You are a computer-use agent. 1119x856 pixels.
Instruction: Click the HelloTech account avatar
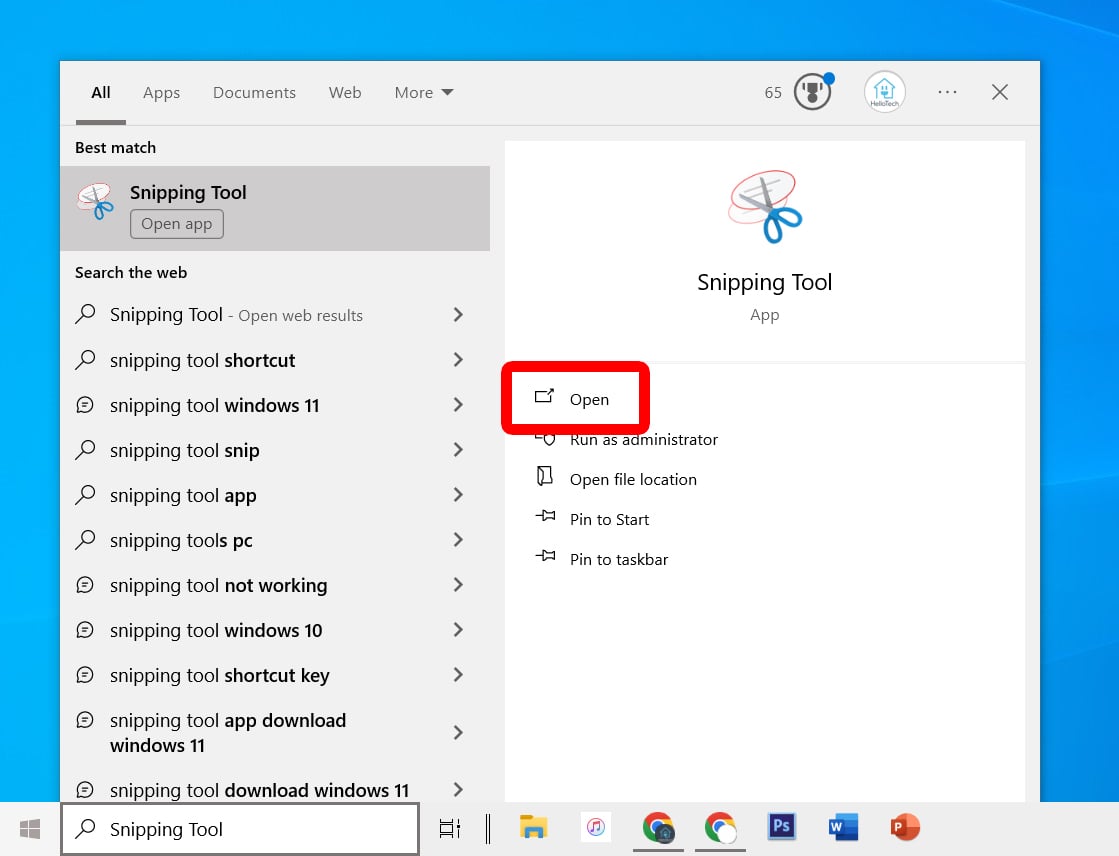click(x=884, y=91)
